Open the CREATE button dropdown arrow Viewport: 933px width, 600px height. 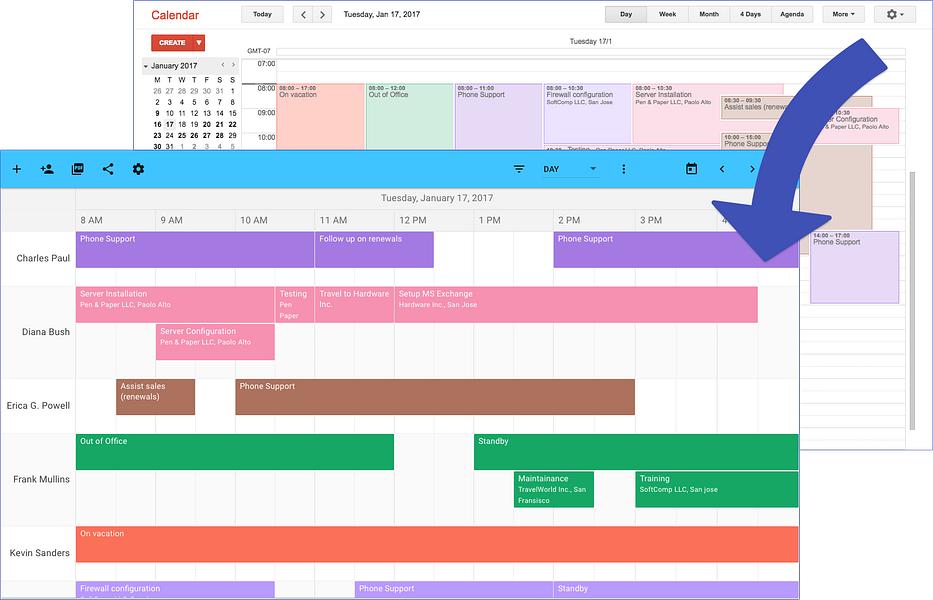point(199,43)
